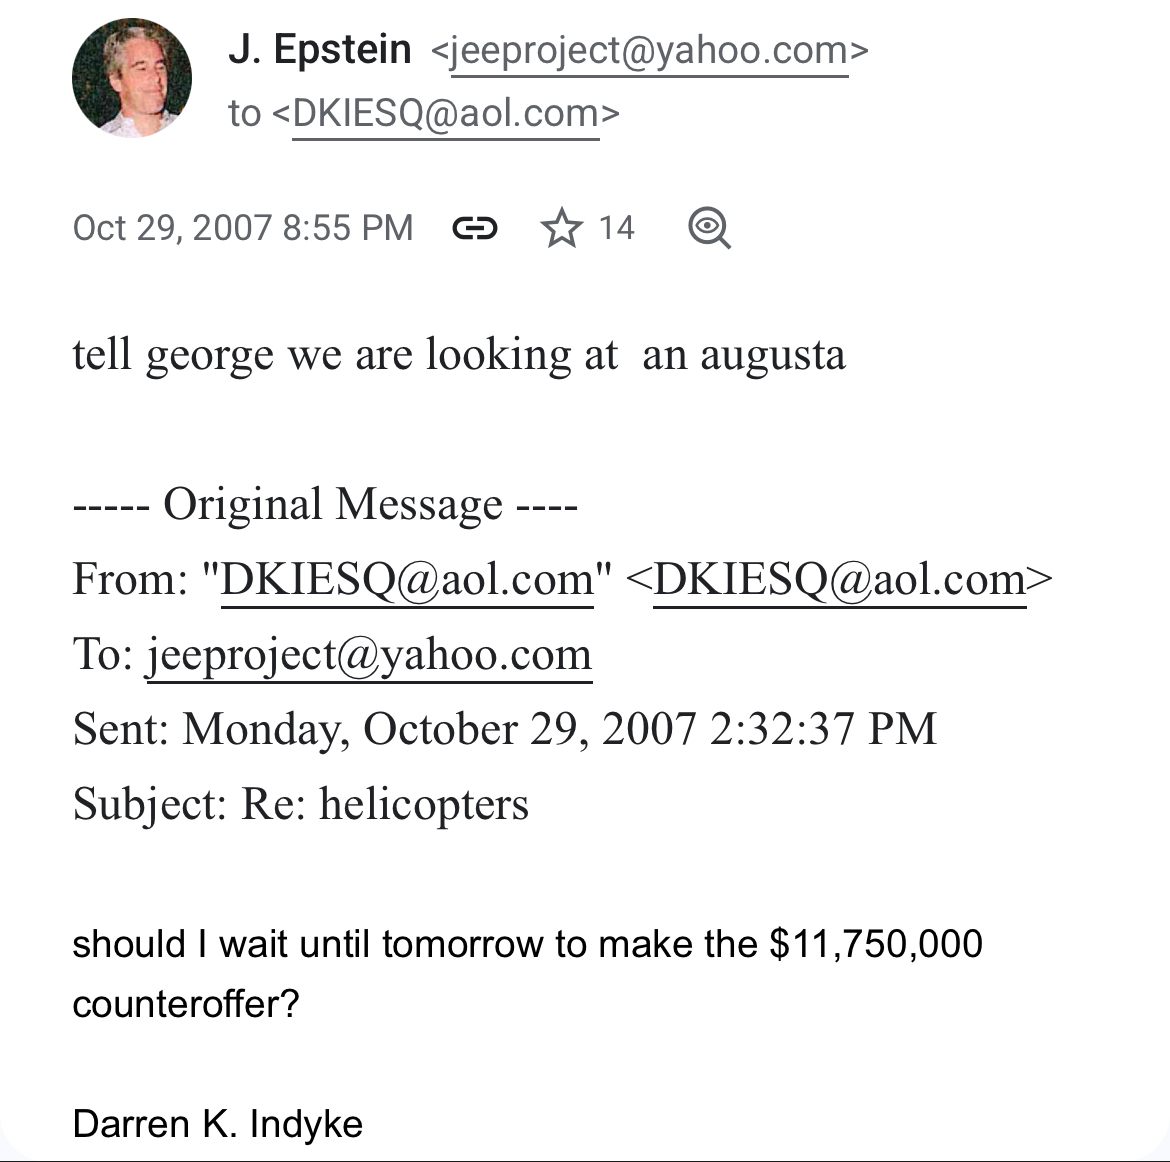Click the Darren K. Indyke signature
Viewport: 1170px width, 1162px height.
[217, 1125]
